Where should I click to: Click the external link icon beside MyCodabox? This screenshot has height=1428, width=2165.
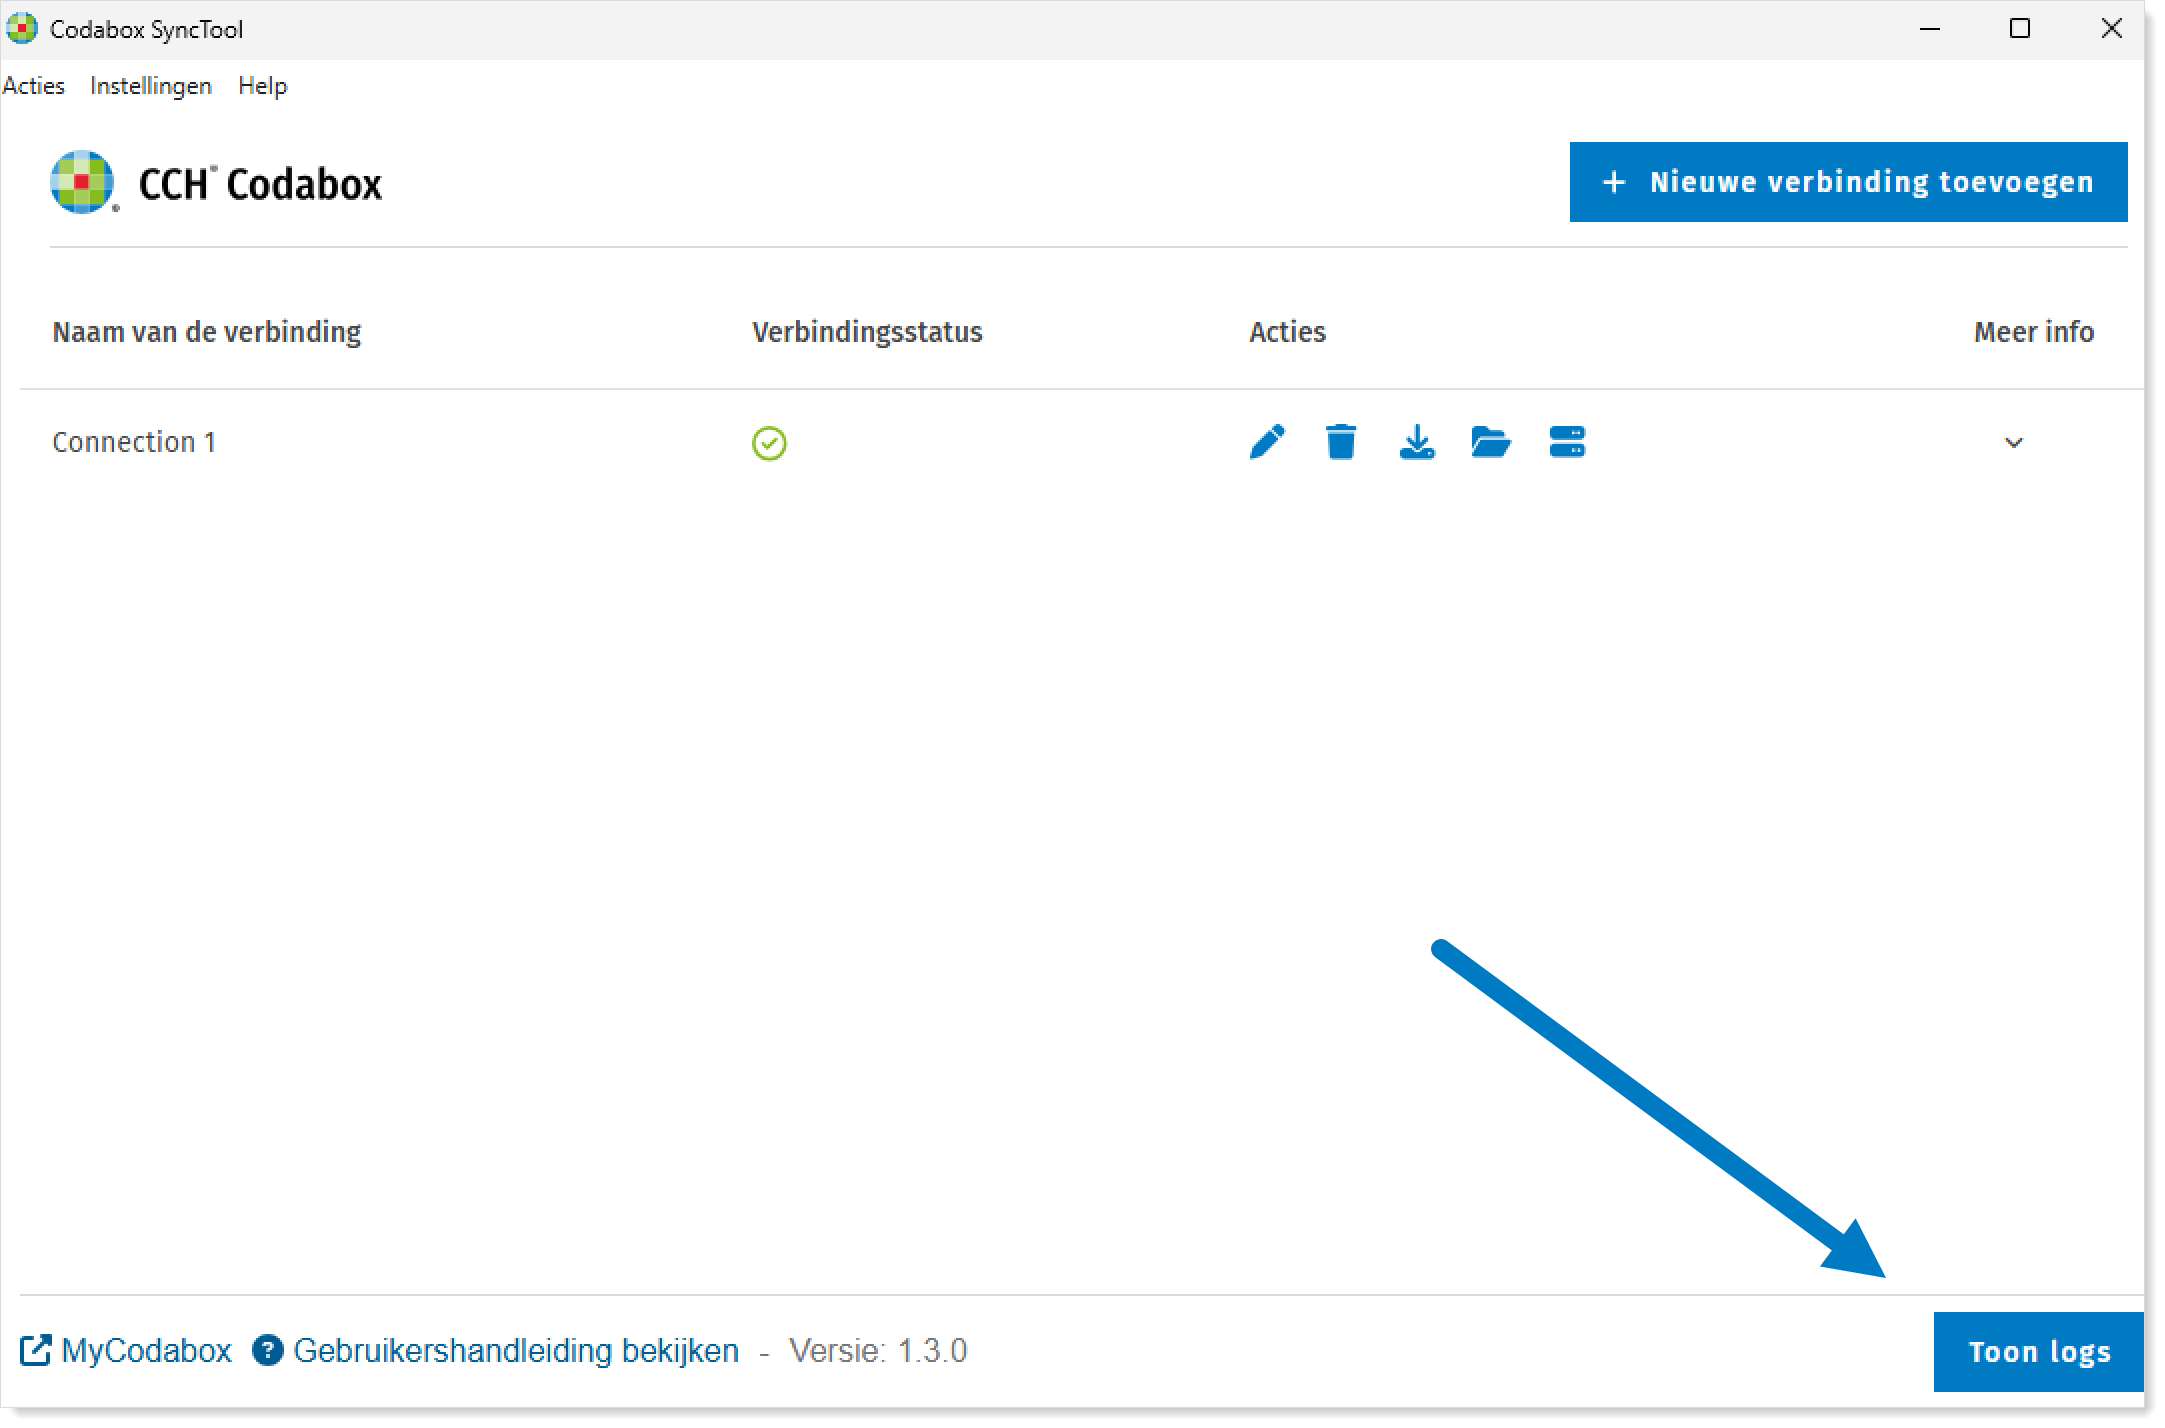click(36, 1351)
